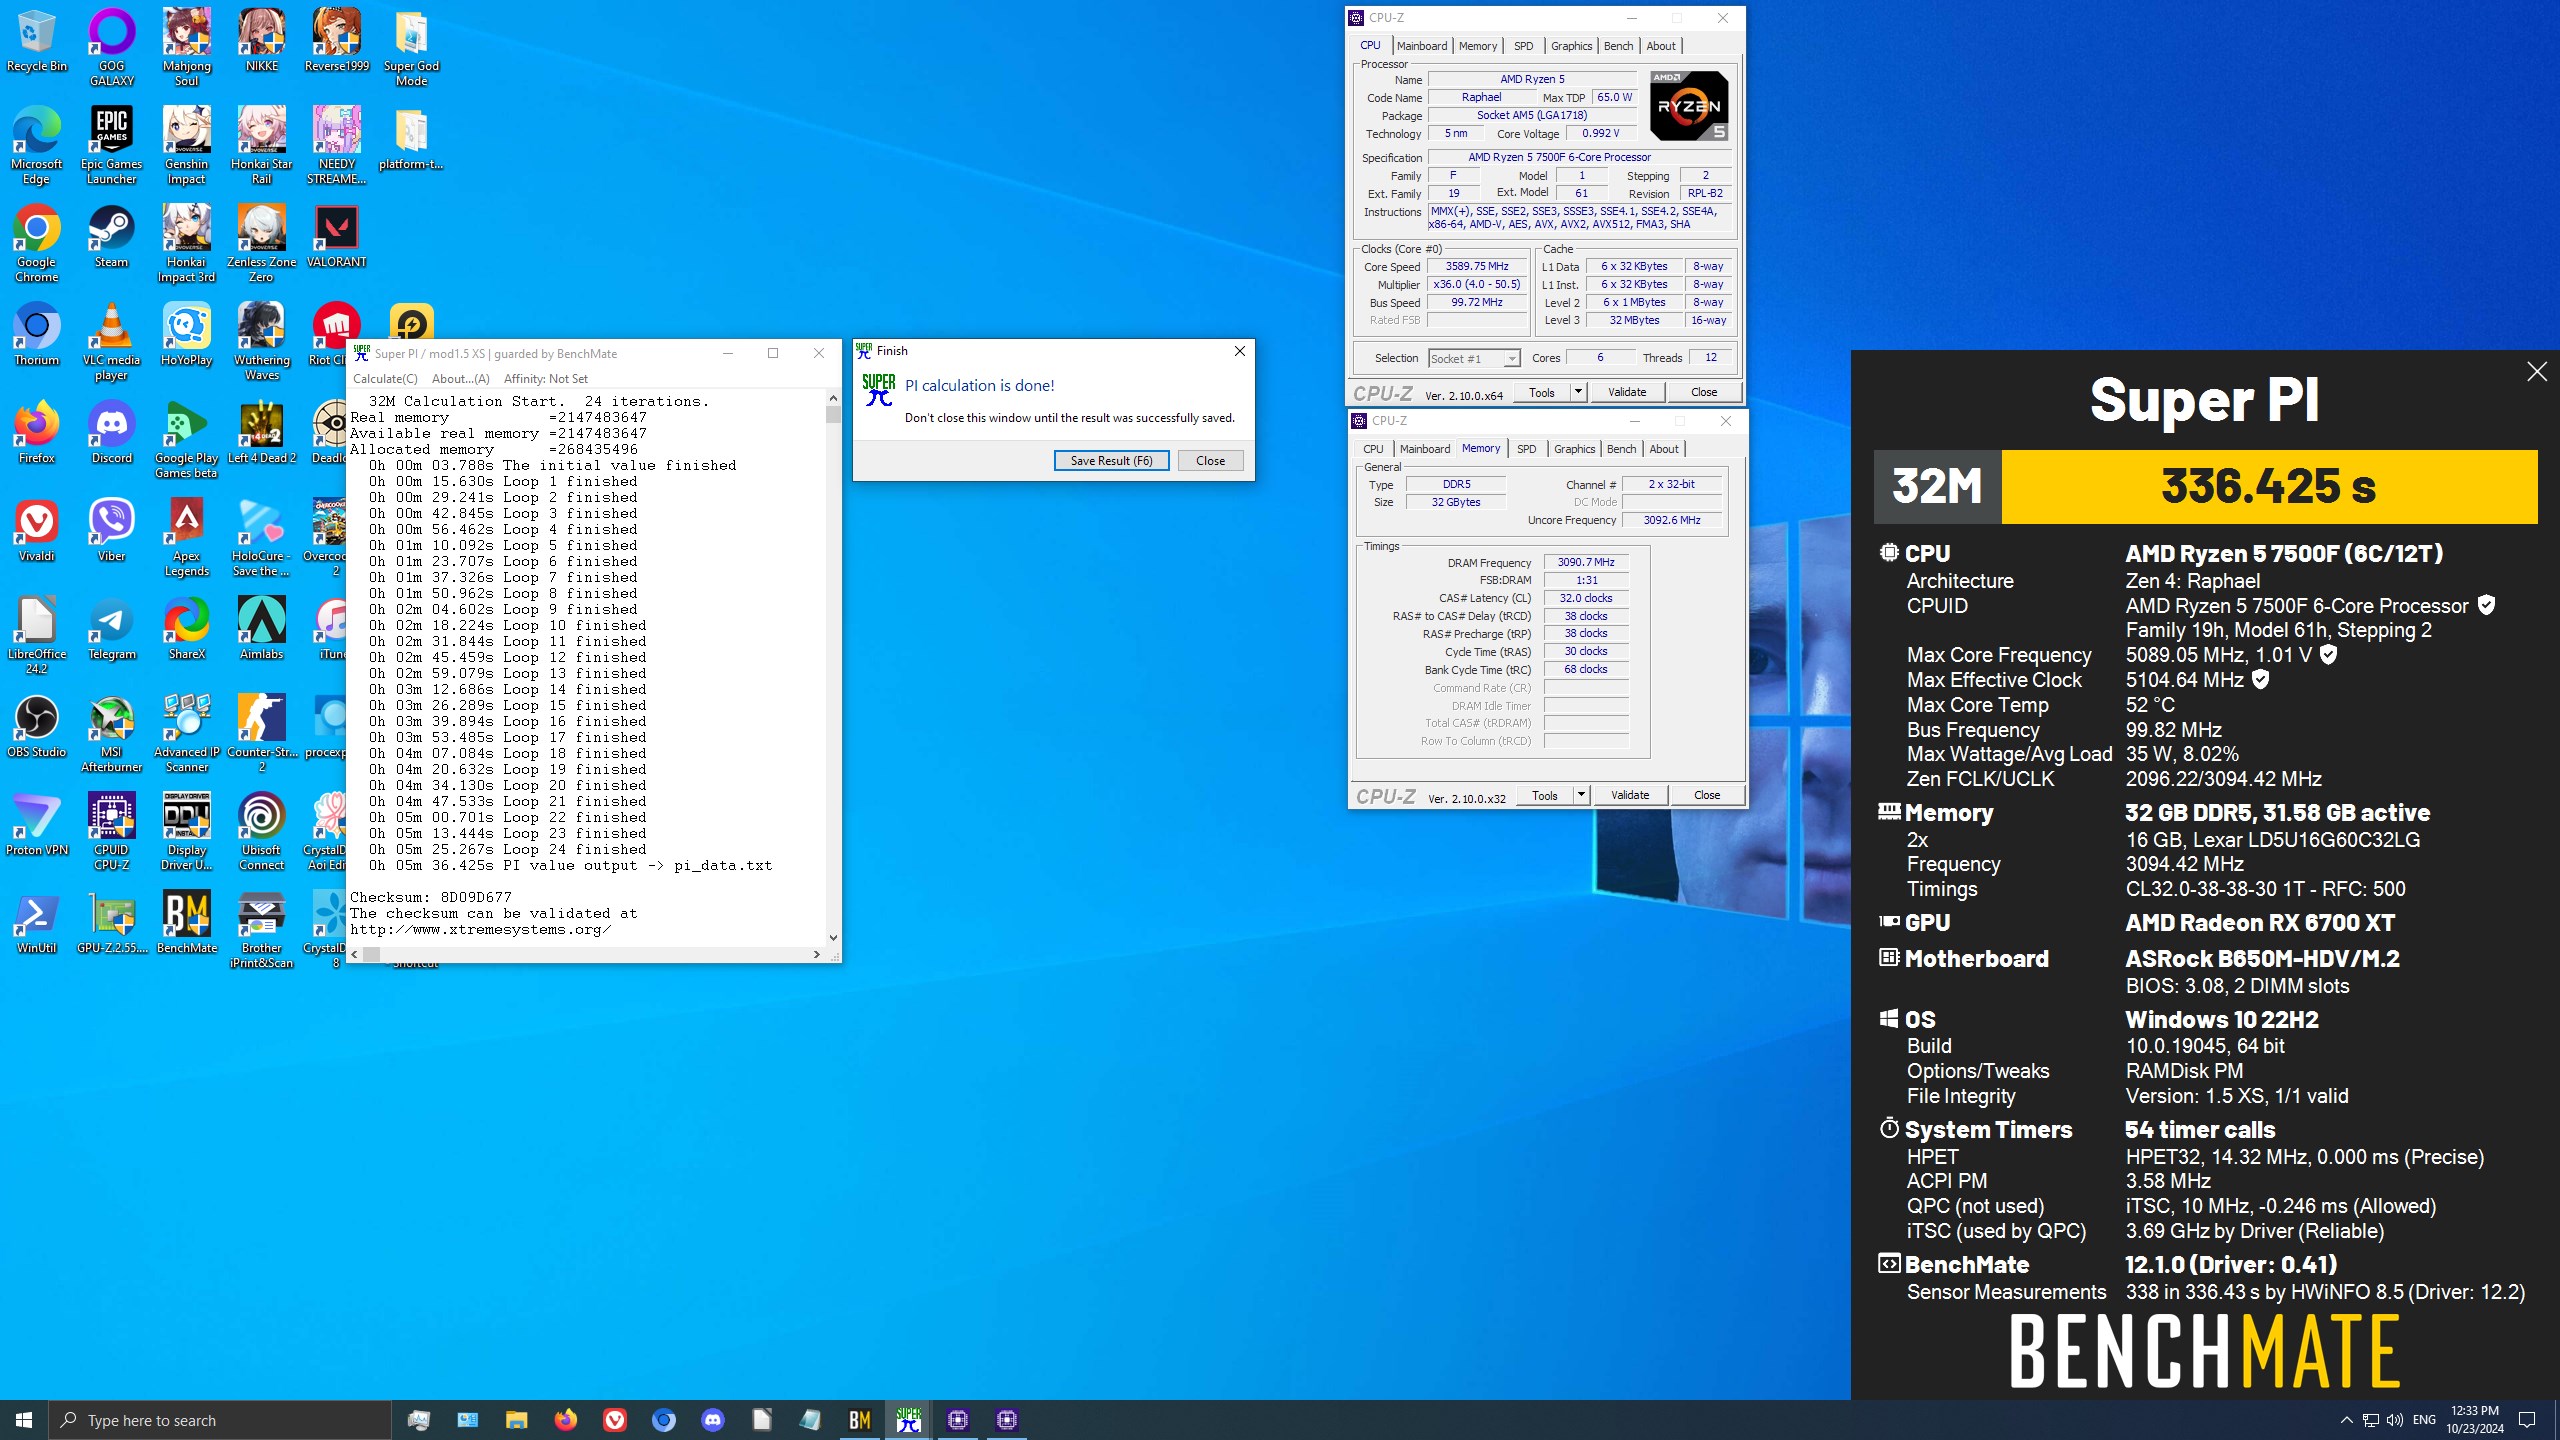Open notification center in taskbar
The image size is (2560, 1440).
click(2527, 1420)
